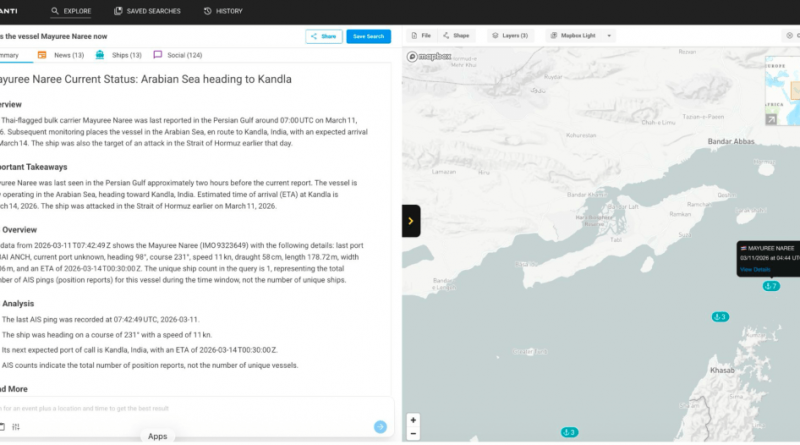Screen dimensions: 800x445
Task: Go to Saved Searches
Action: point(146,11)
